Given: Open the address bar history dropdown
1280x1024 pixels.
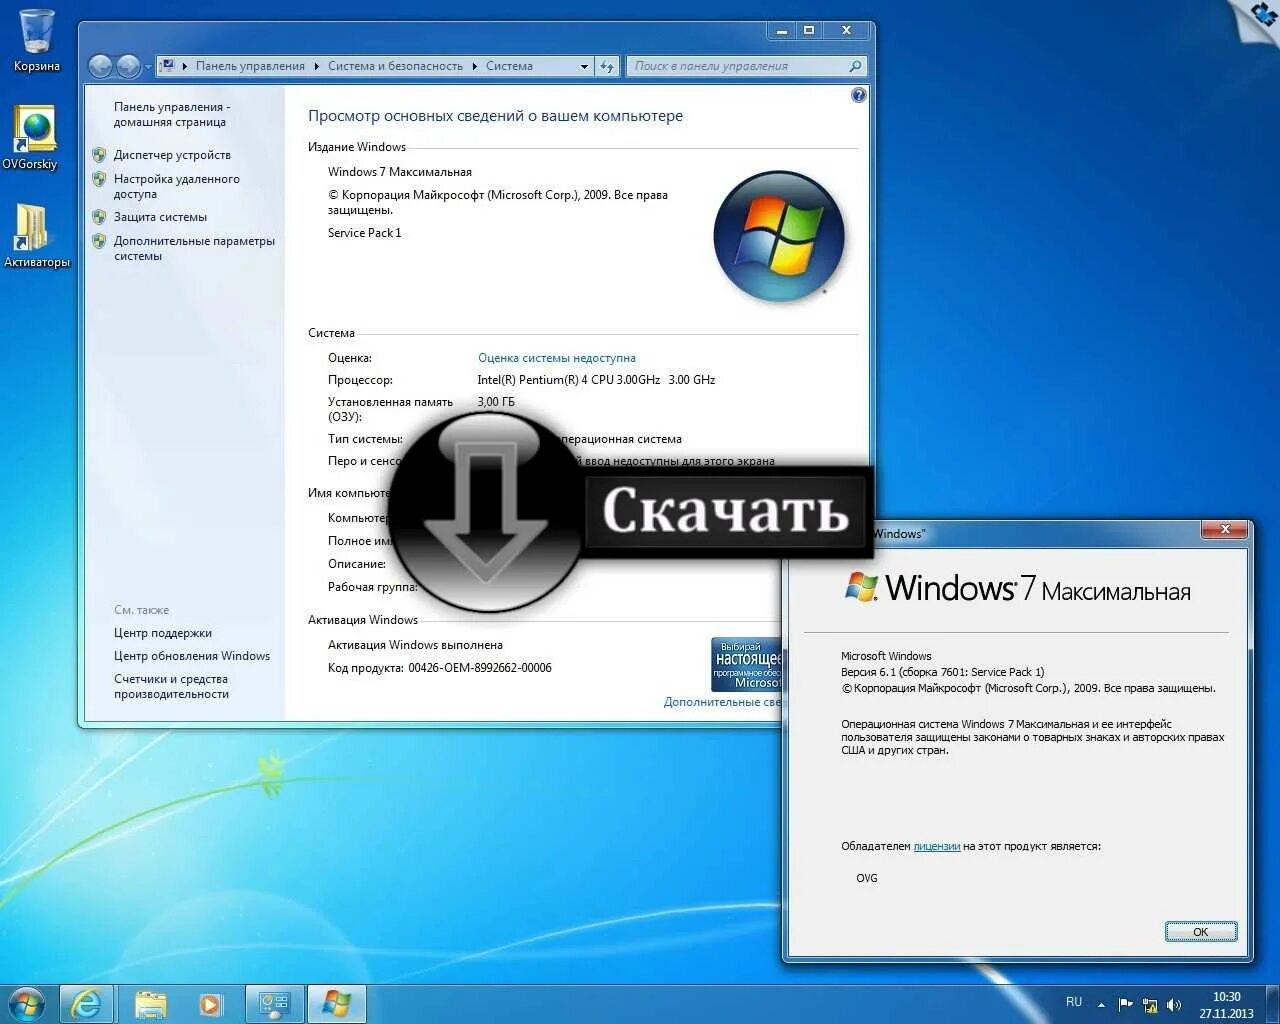Looking at the screenshot, I should coord(584,66).
